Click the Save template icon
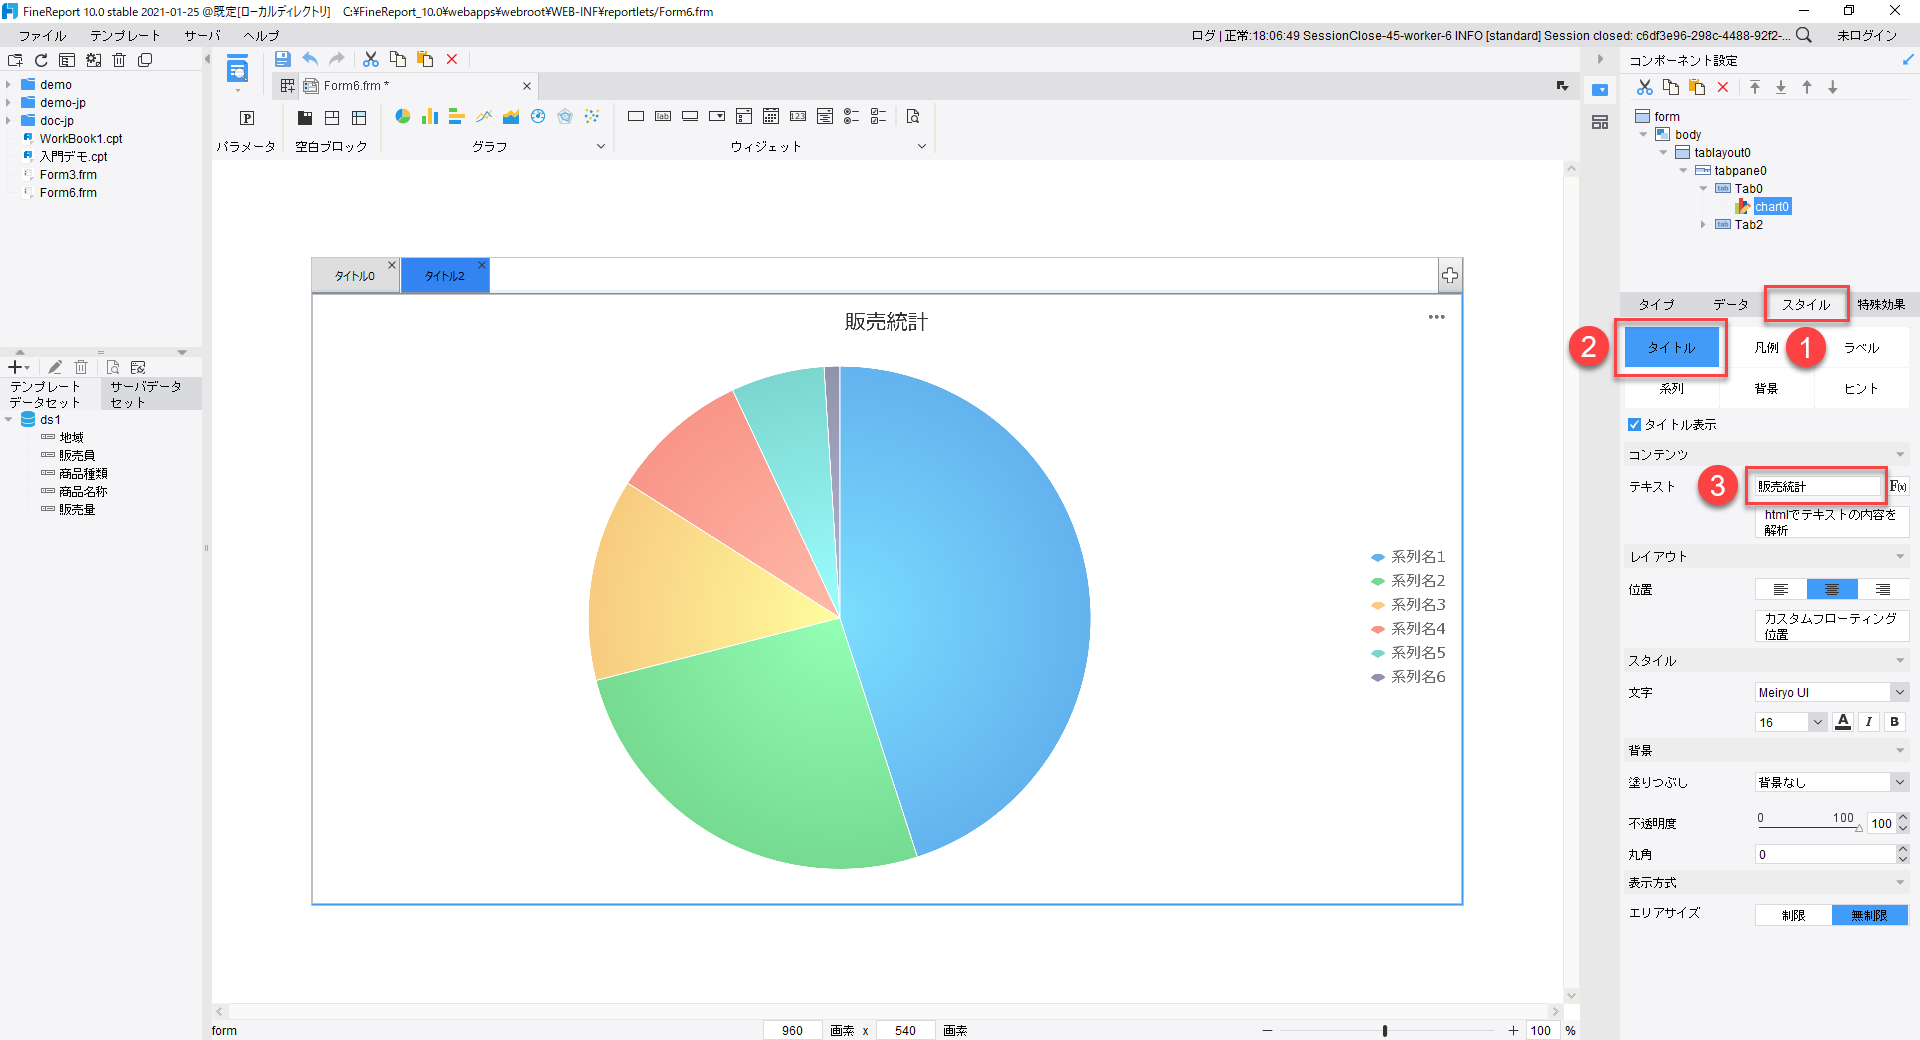 [283, 59]
